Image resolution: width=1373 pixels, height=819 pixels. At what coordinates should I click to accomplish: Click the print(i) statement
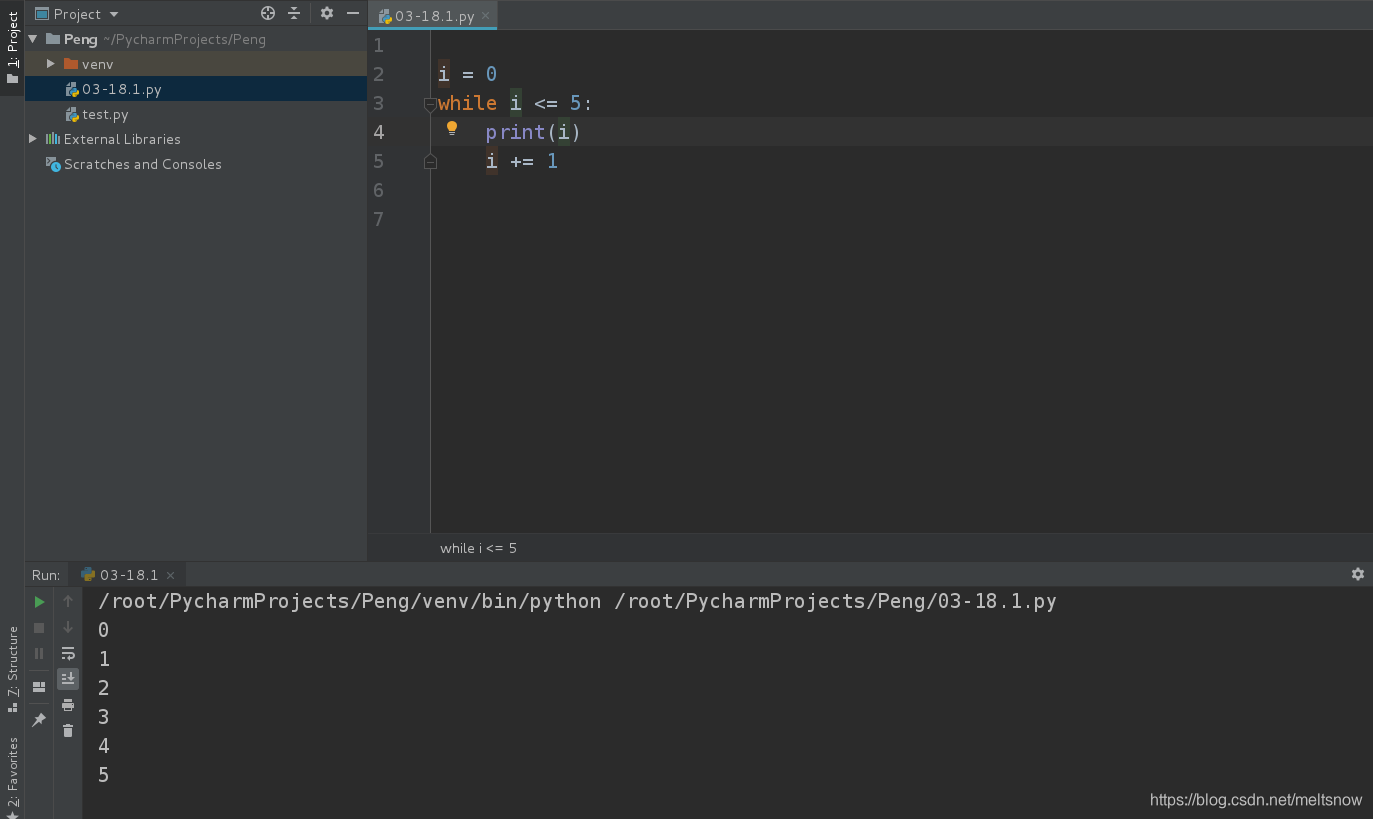(x=533, y=132)
